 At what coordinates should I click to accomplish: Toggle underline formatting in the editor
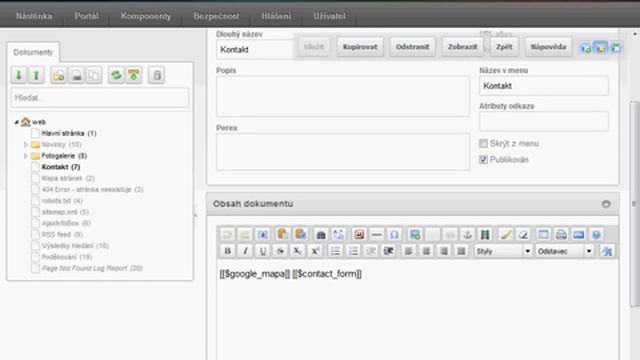[262, 251]
